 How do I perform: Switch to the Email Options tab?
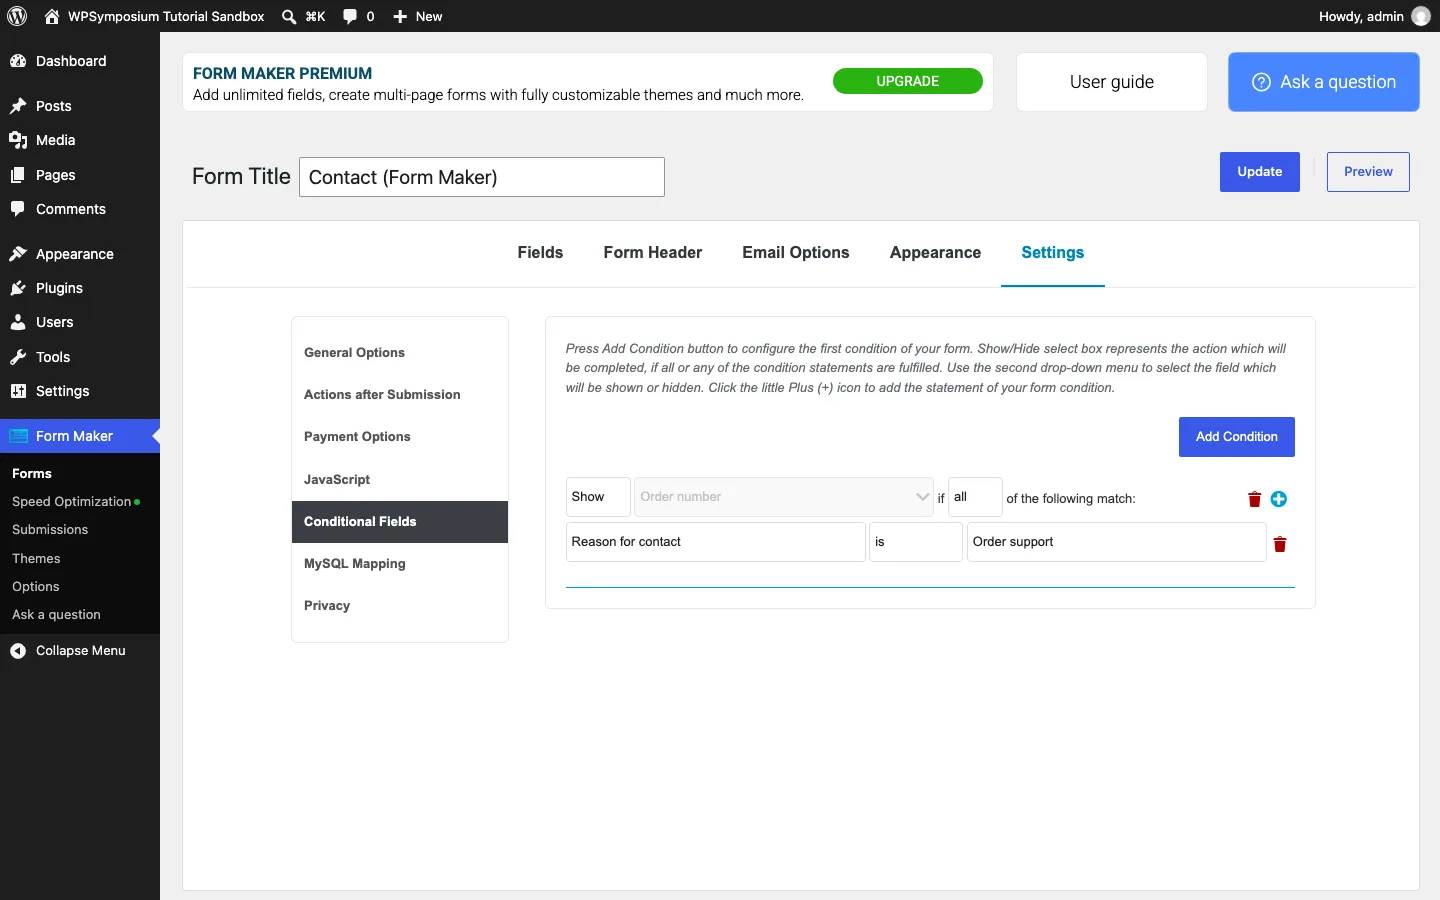click(796, 253)
